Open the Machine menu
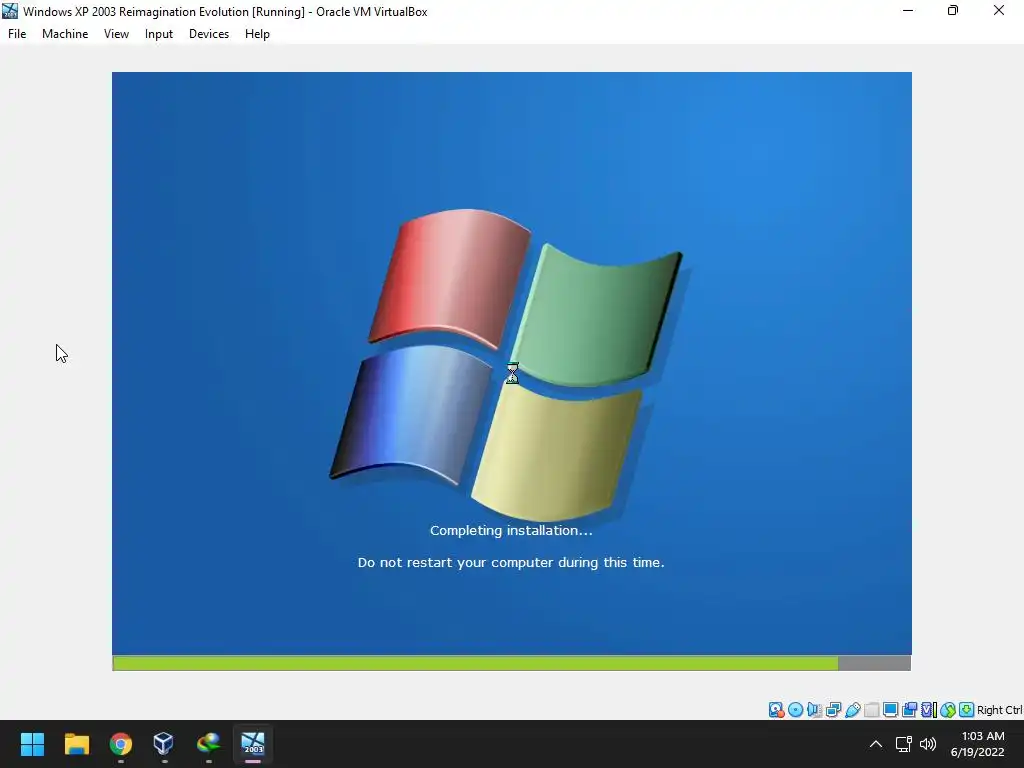 point(65,34)
